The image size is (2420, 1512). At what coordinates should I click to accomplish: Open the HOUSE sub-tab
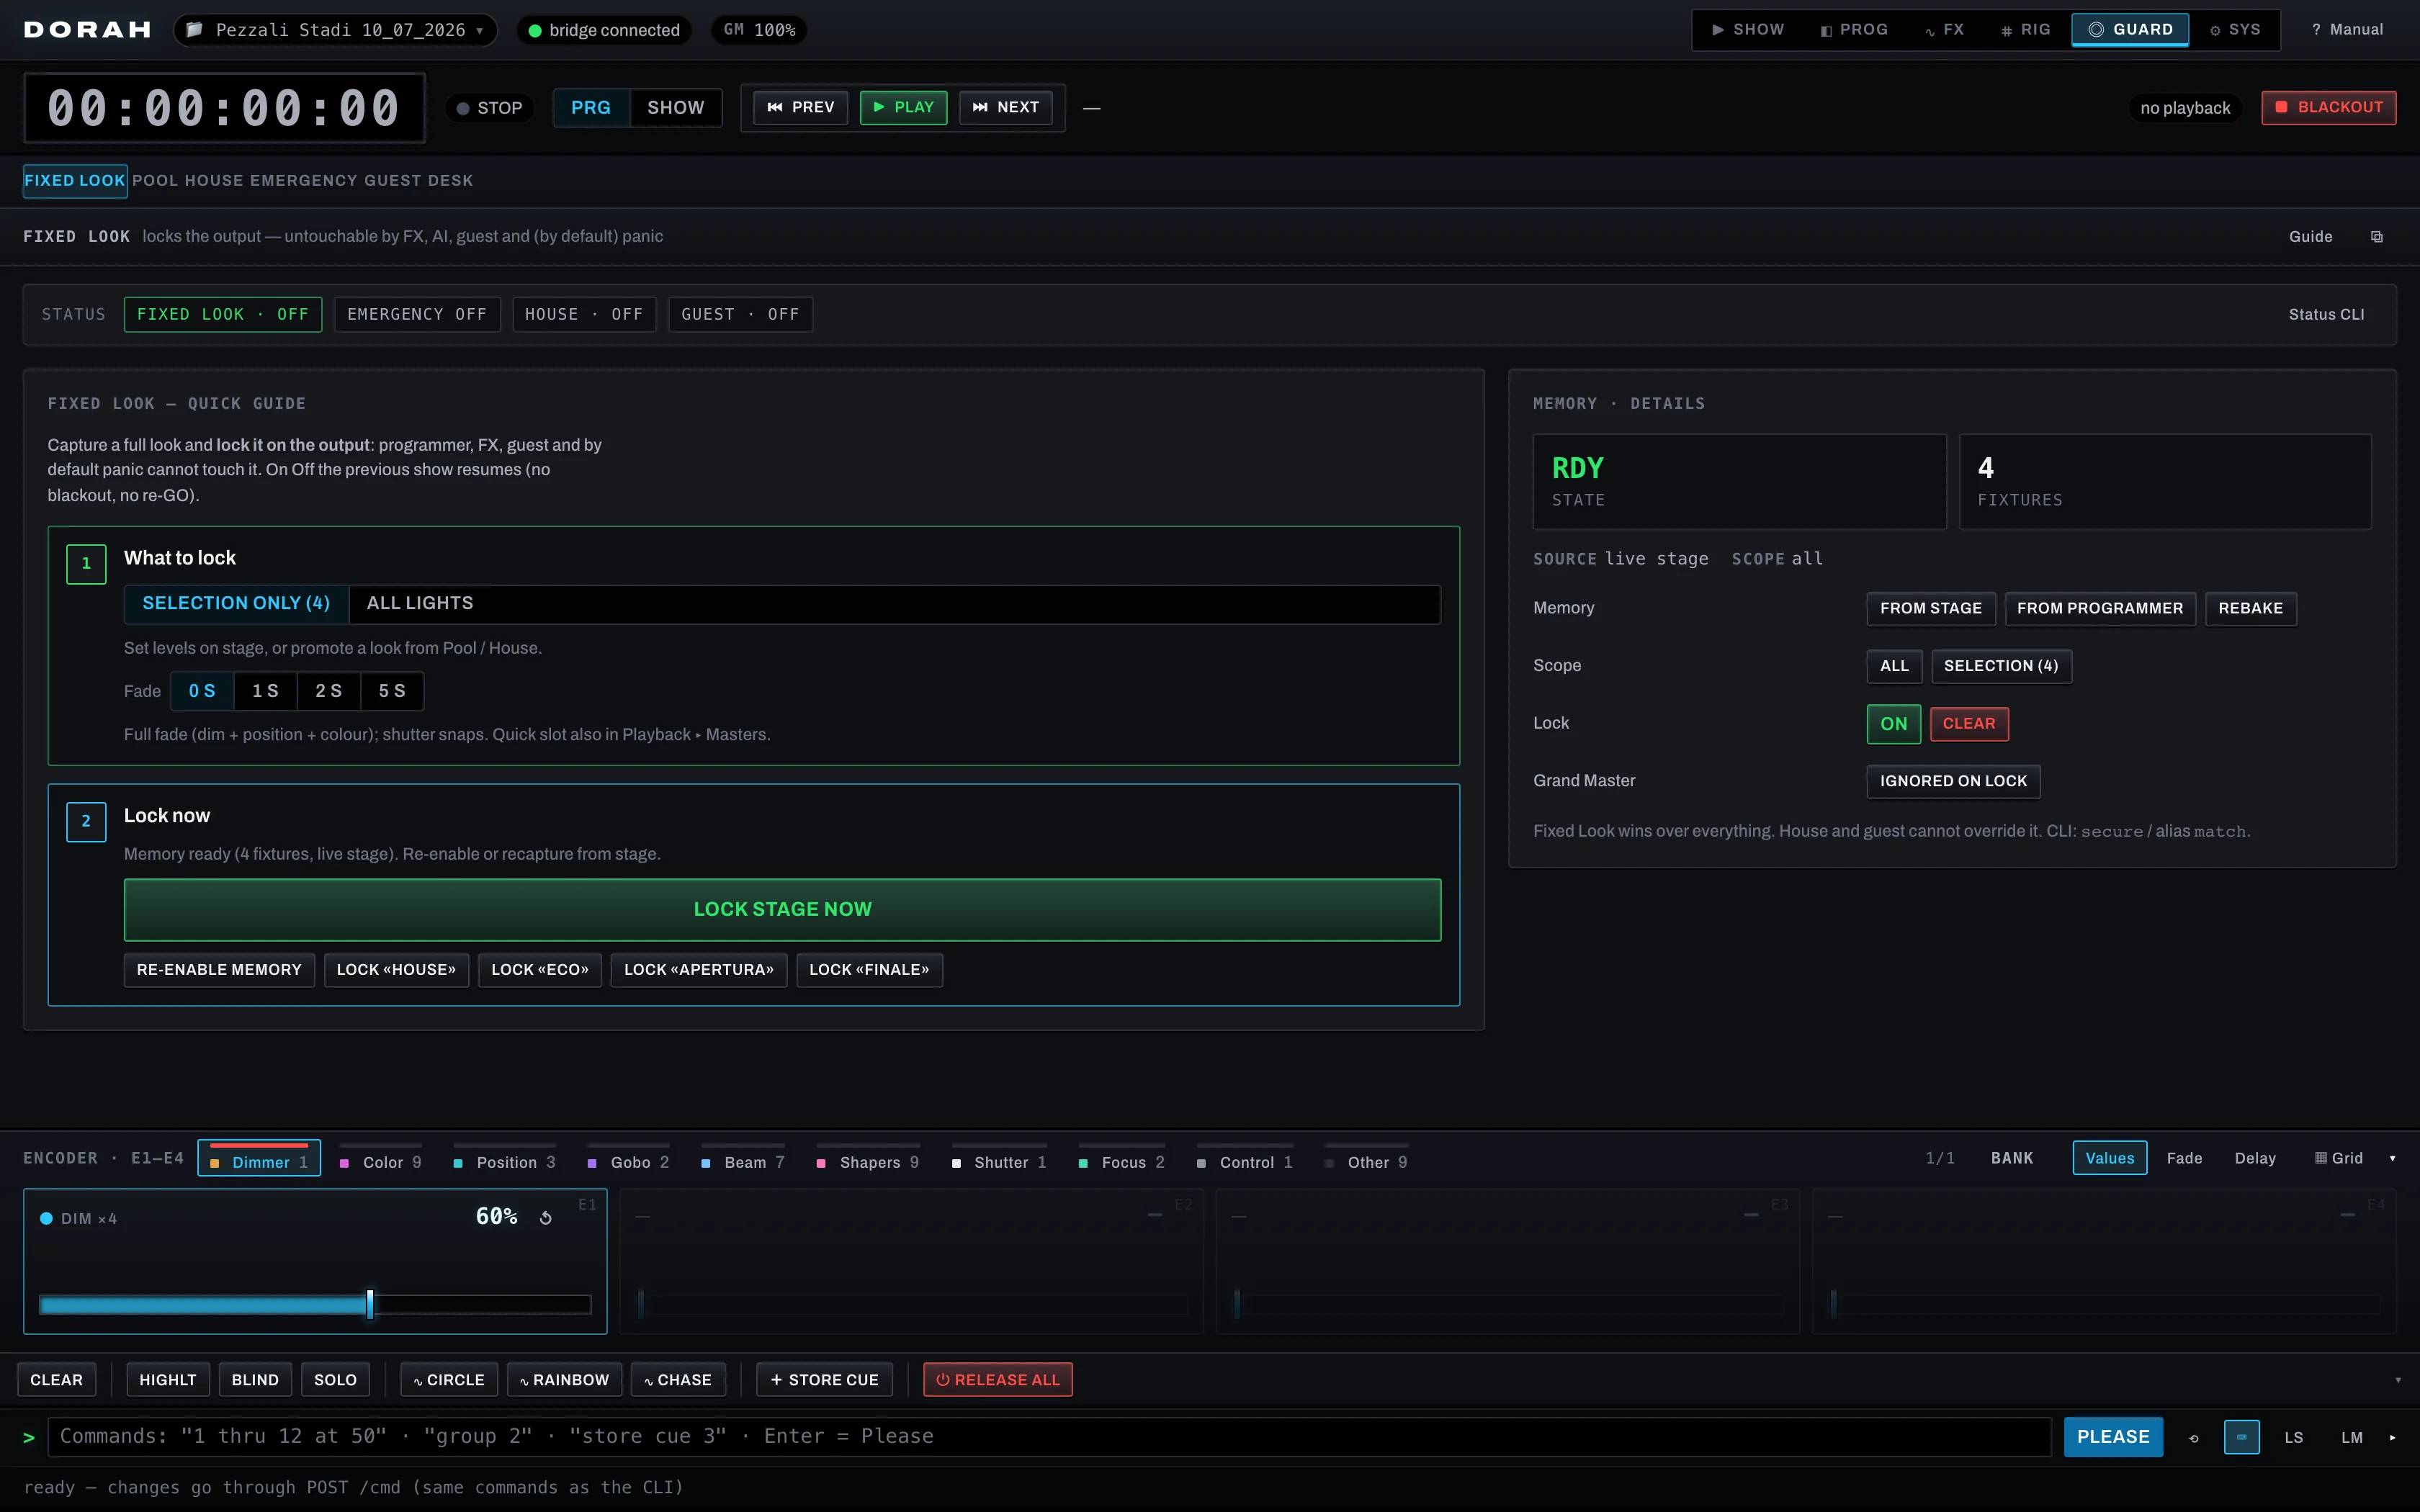click(214, 181)
